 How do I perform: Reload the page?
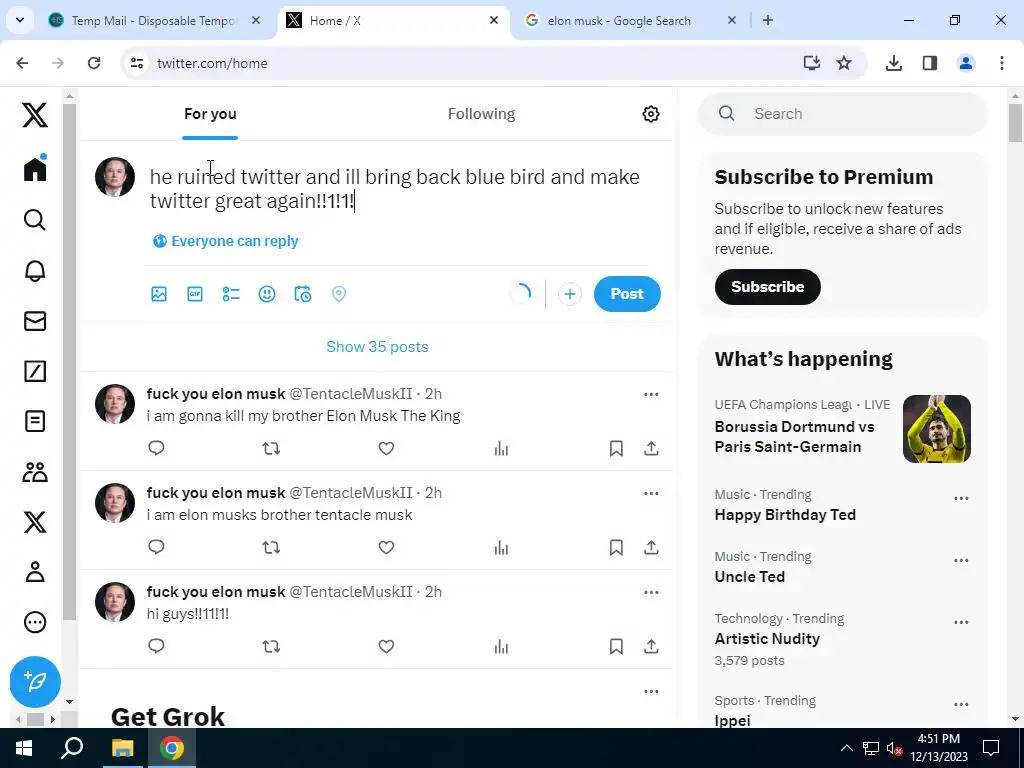click(x=94, y=63)
